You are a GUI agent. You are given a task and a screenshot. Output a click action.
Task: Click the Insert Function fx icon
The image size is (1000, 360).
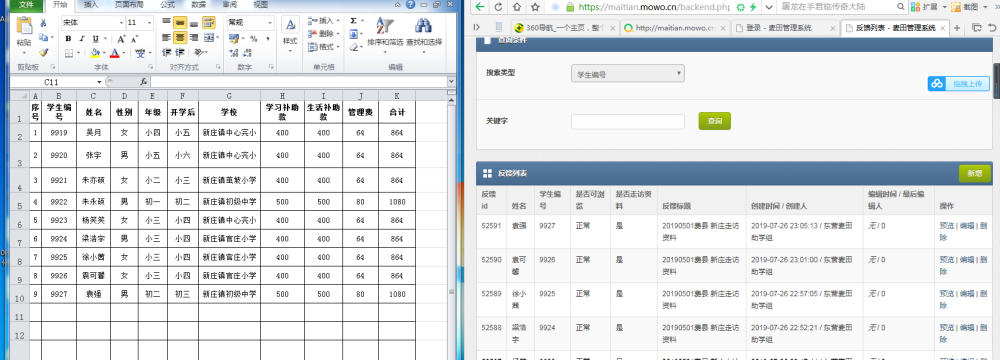[143, 82]
